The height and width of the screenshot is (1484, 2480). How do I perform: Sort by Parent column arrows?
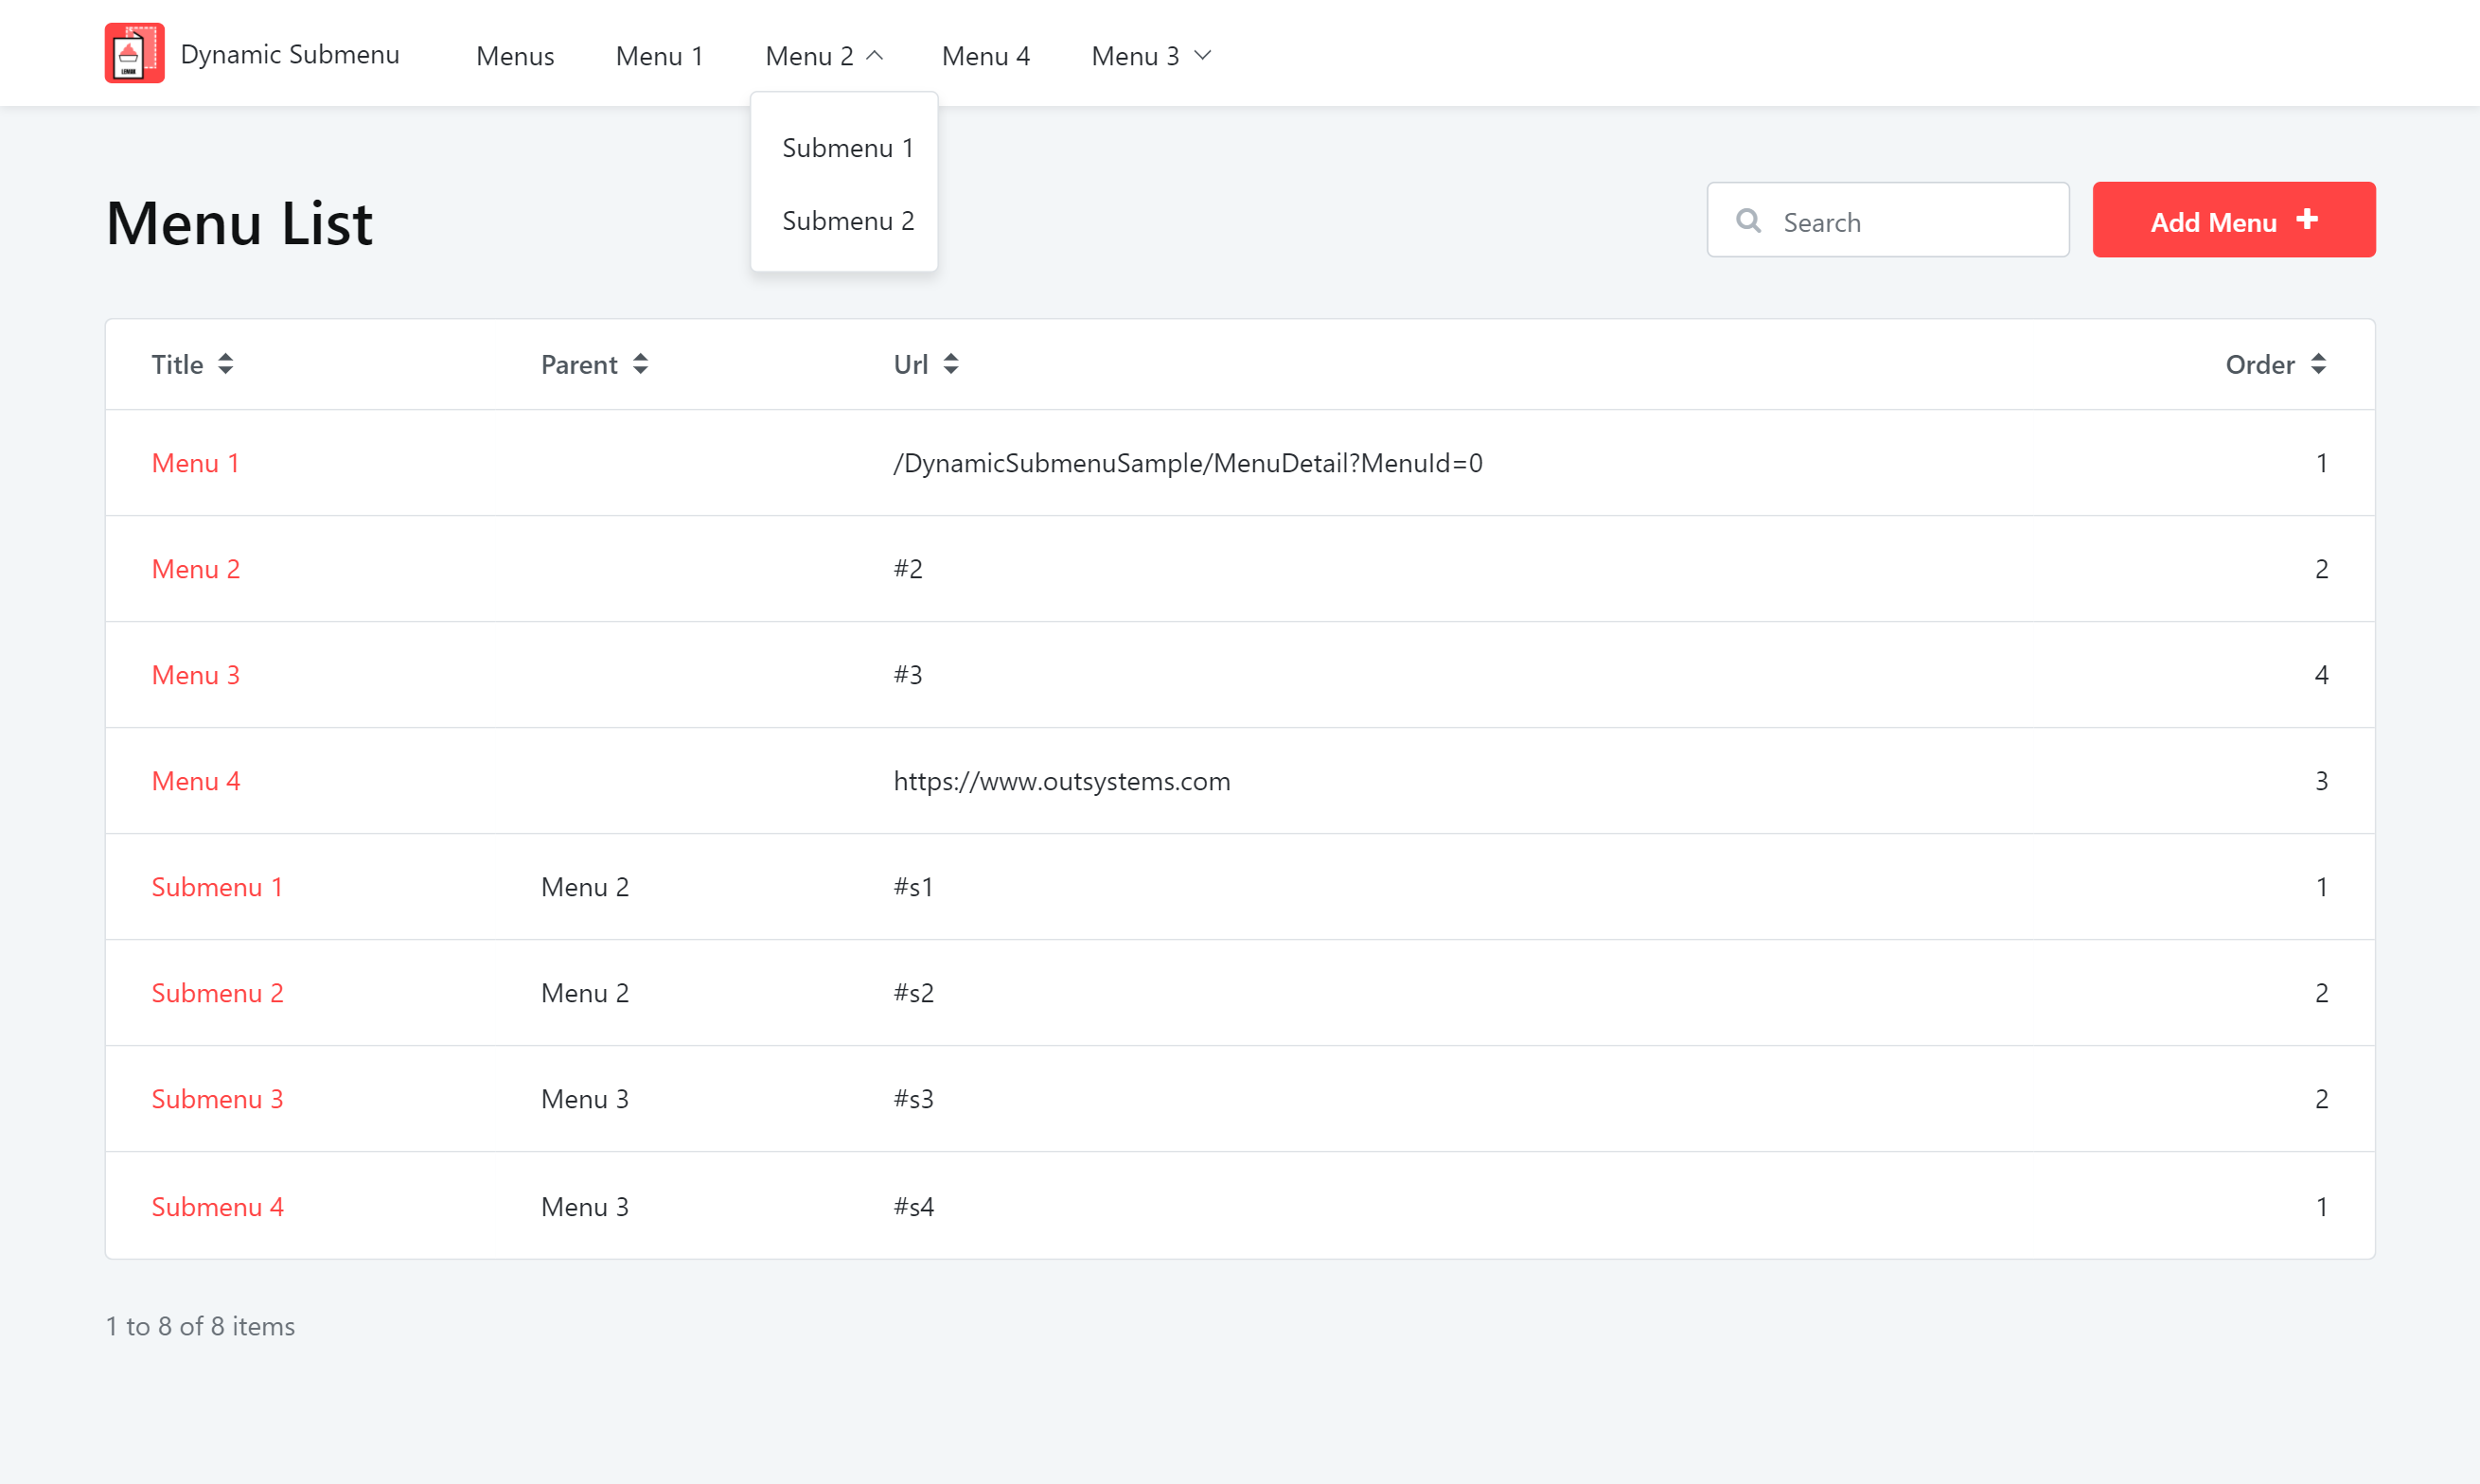640,364
